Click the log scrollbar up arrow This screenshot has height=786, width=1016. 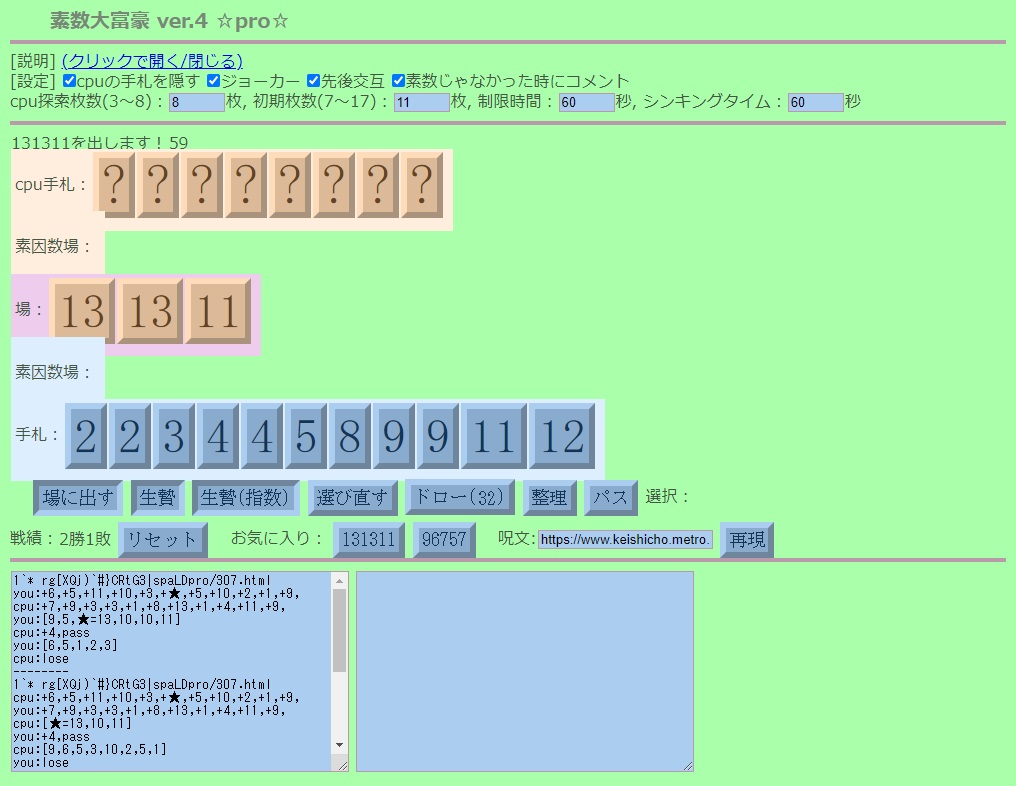[340, 581]
